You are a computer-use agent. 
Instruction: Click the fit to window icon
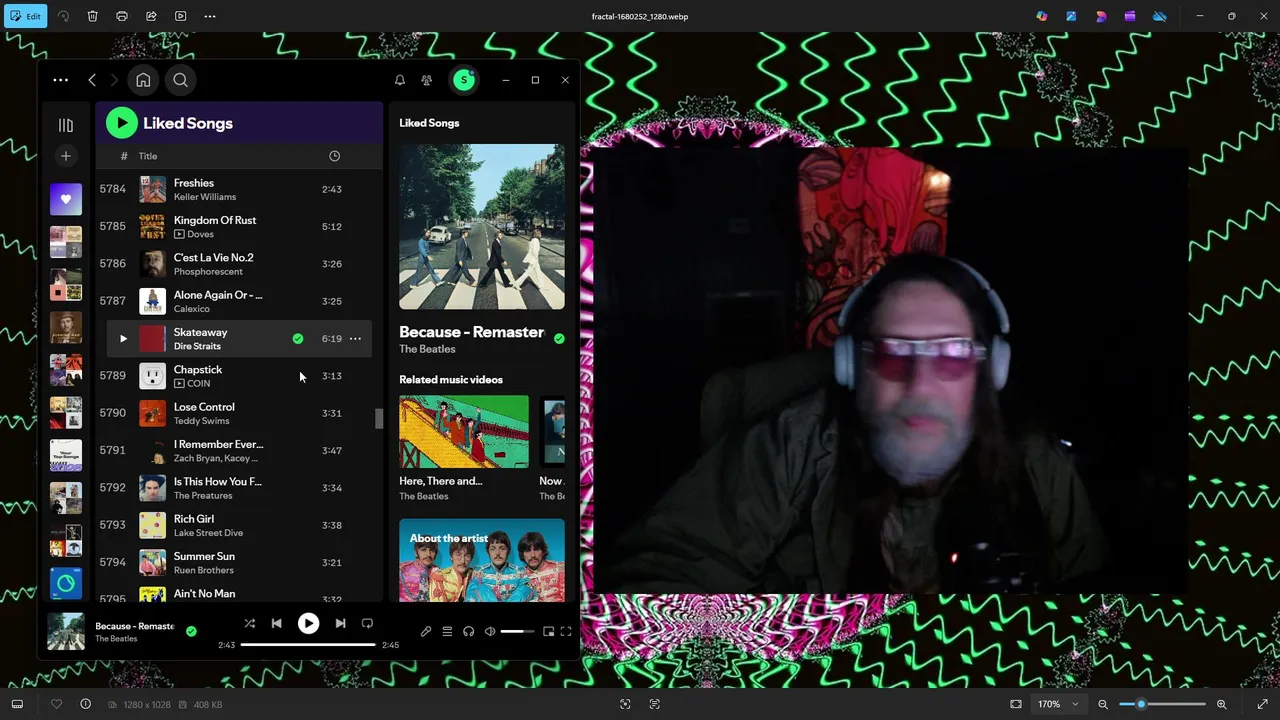click(1016, 704)
